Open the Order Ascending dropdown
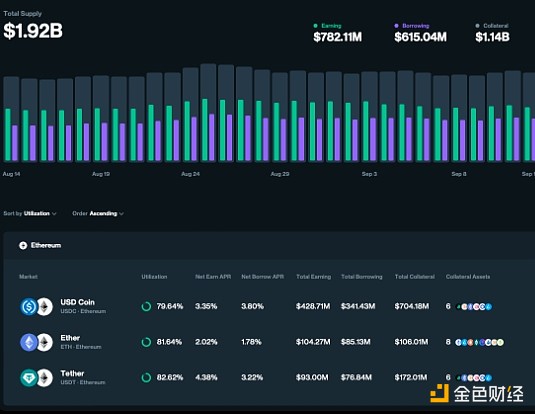The image size is (535, 414). pyautogui.click(x=98, y=214)
